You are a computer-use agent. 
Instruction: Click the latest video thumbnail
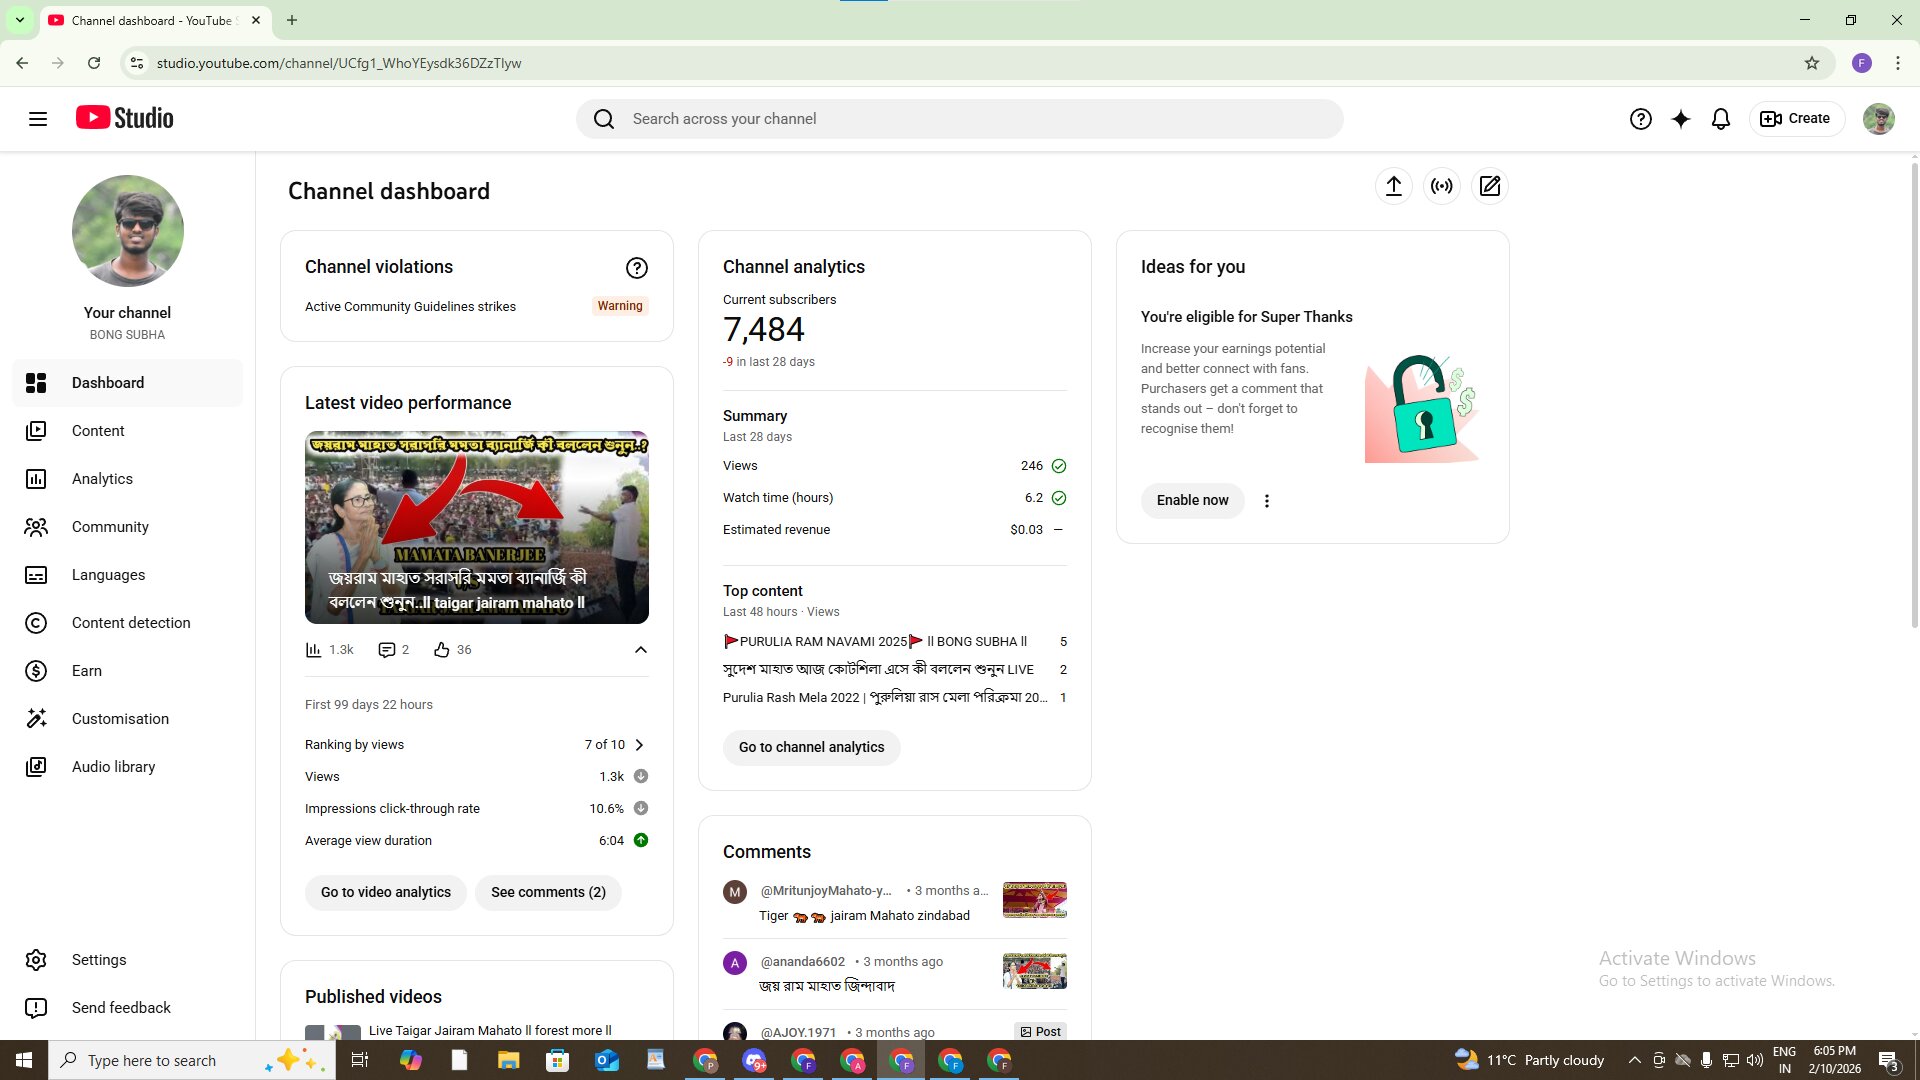[x=476, y=527]
